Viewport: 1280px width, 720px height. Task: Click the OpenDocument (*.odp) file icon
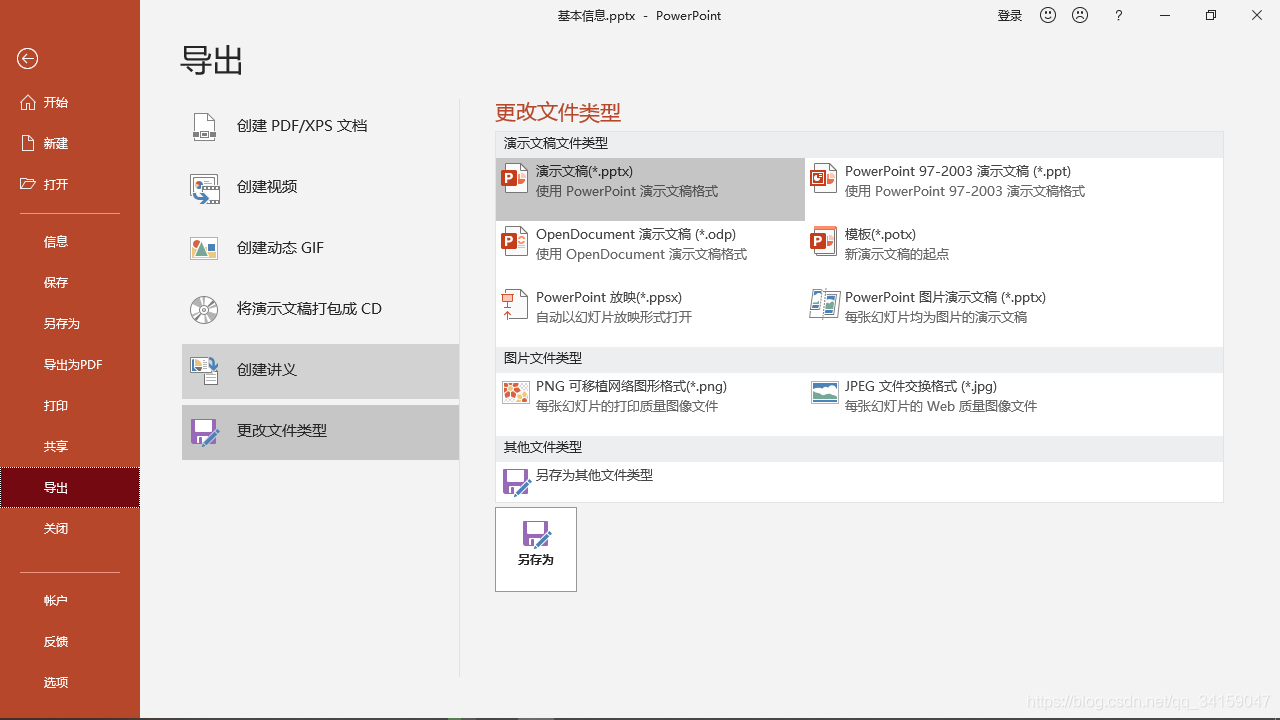[x=515, y=242]
